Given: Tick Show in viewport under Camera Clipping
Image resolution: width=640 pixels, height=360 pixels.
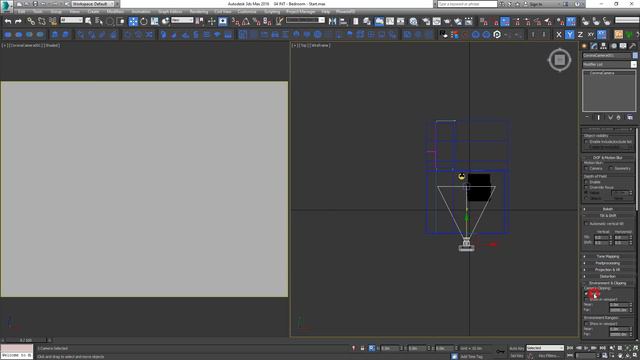Looking at the screenshot, I should tap(587, 299).
